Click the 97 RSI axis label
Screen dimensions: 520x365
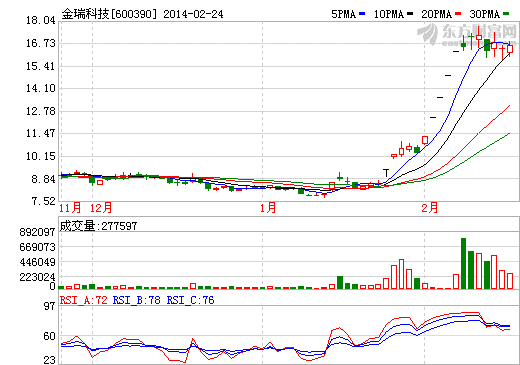(50, 306)
